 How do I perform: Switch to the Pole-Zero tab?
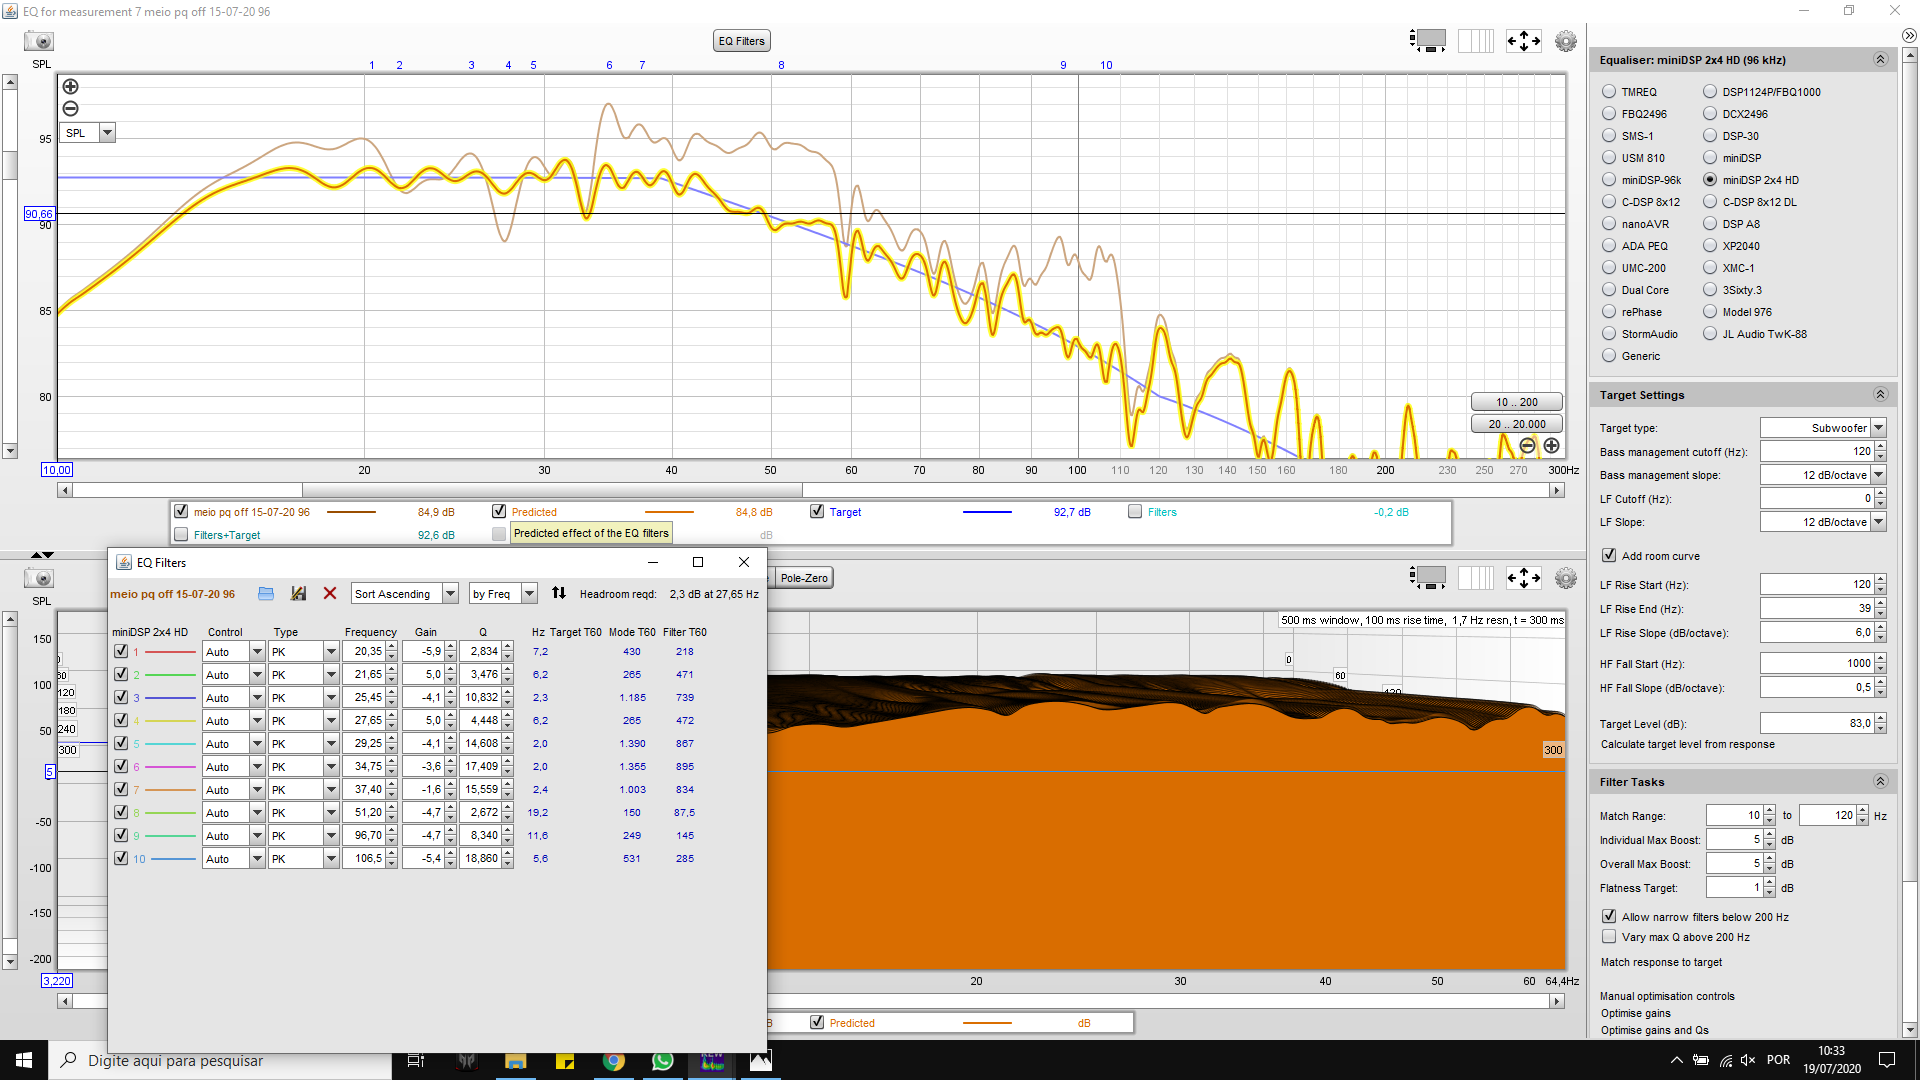(804, 578)
